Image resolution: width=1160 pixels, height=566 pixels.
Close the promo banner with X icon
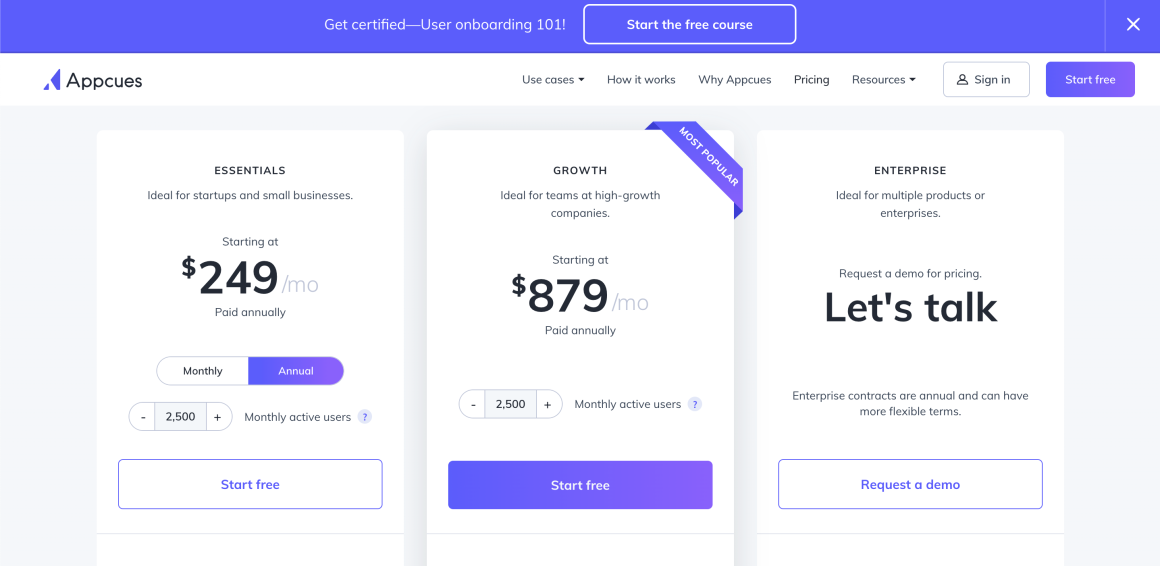point(1133,24)
